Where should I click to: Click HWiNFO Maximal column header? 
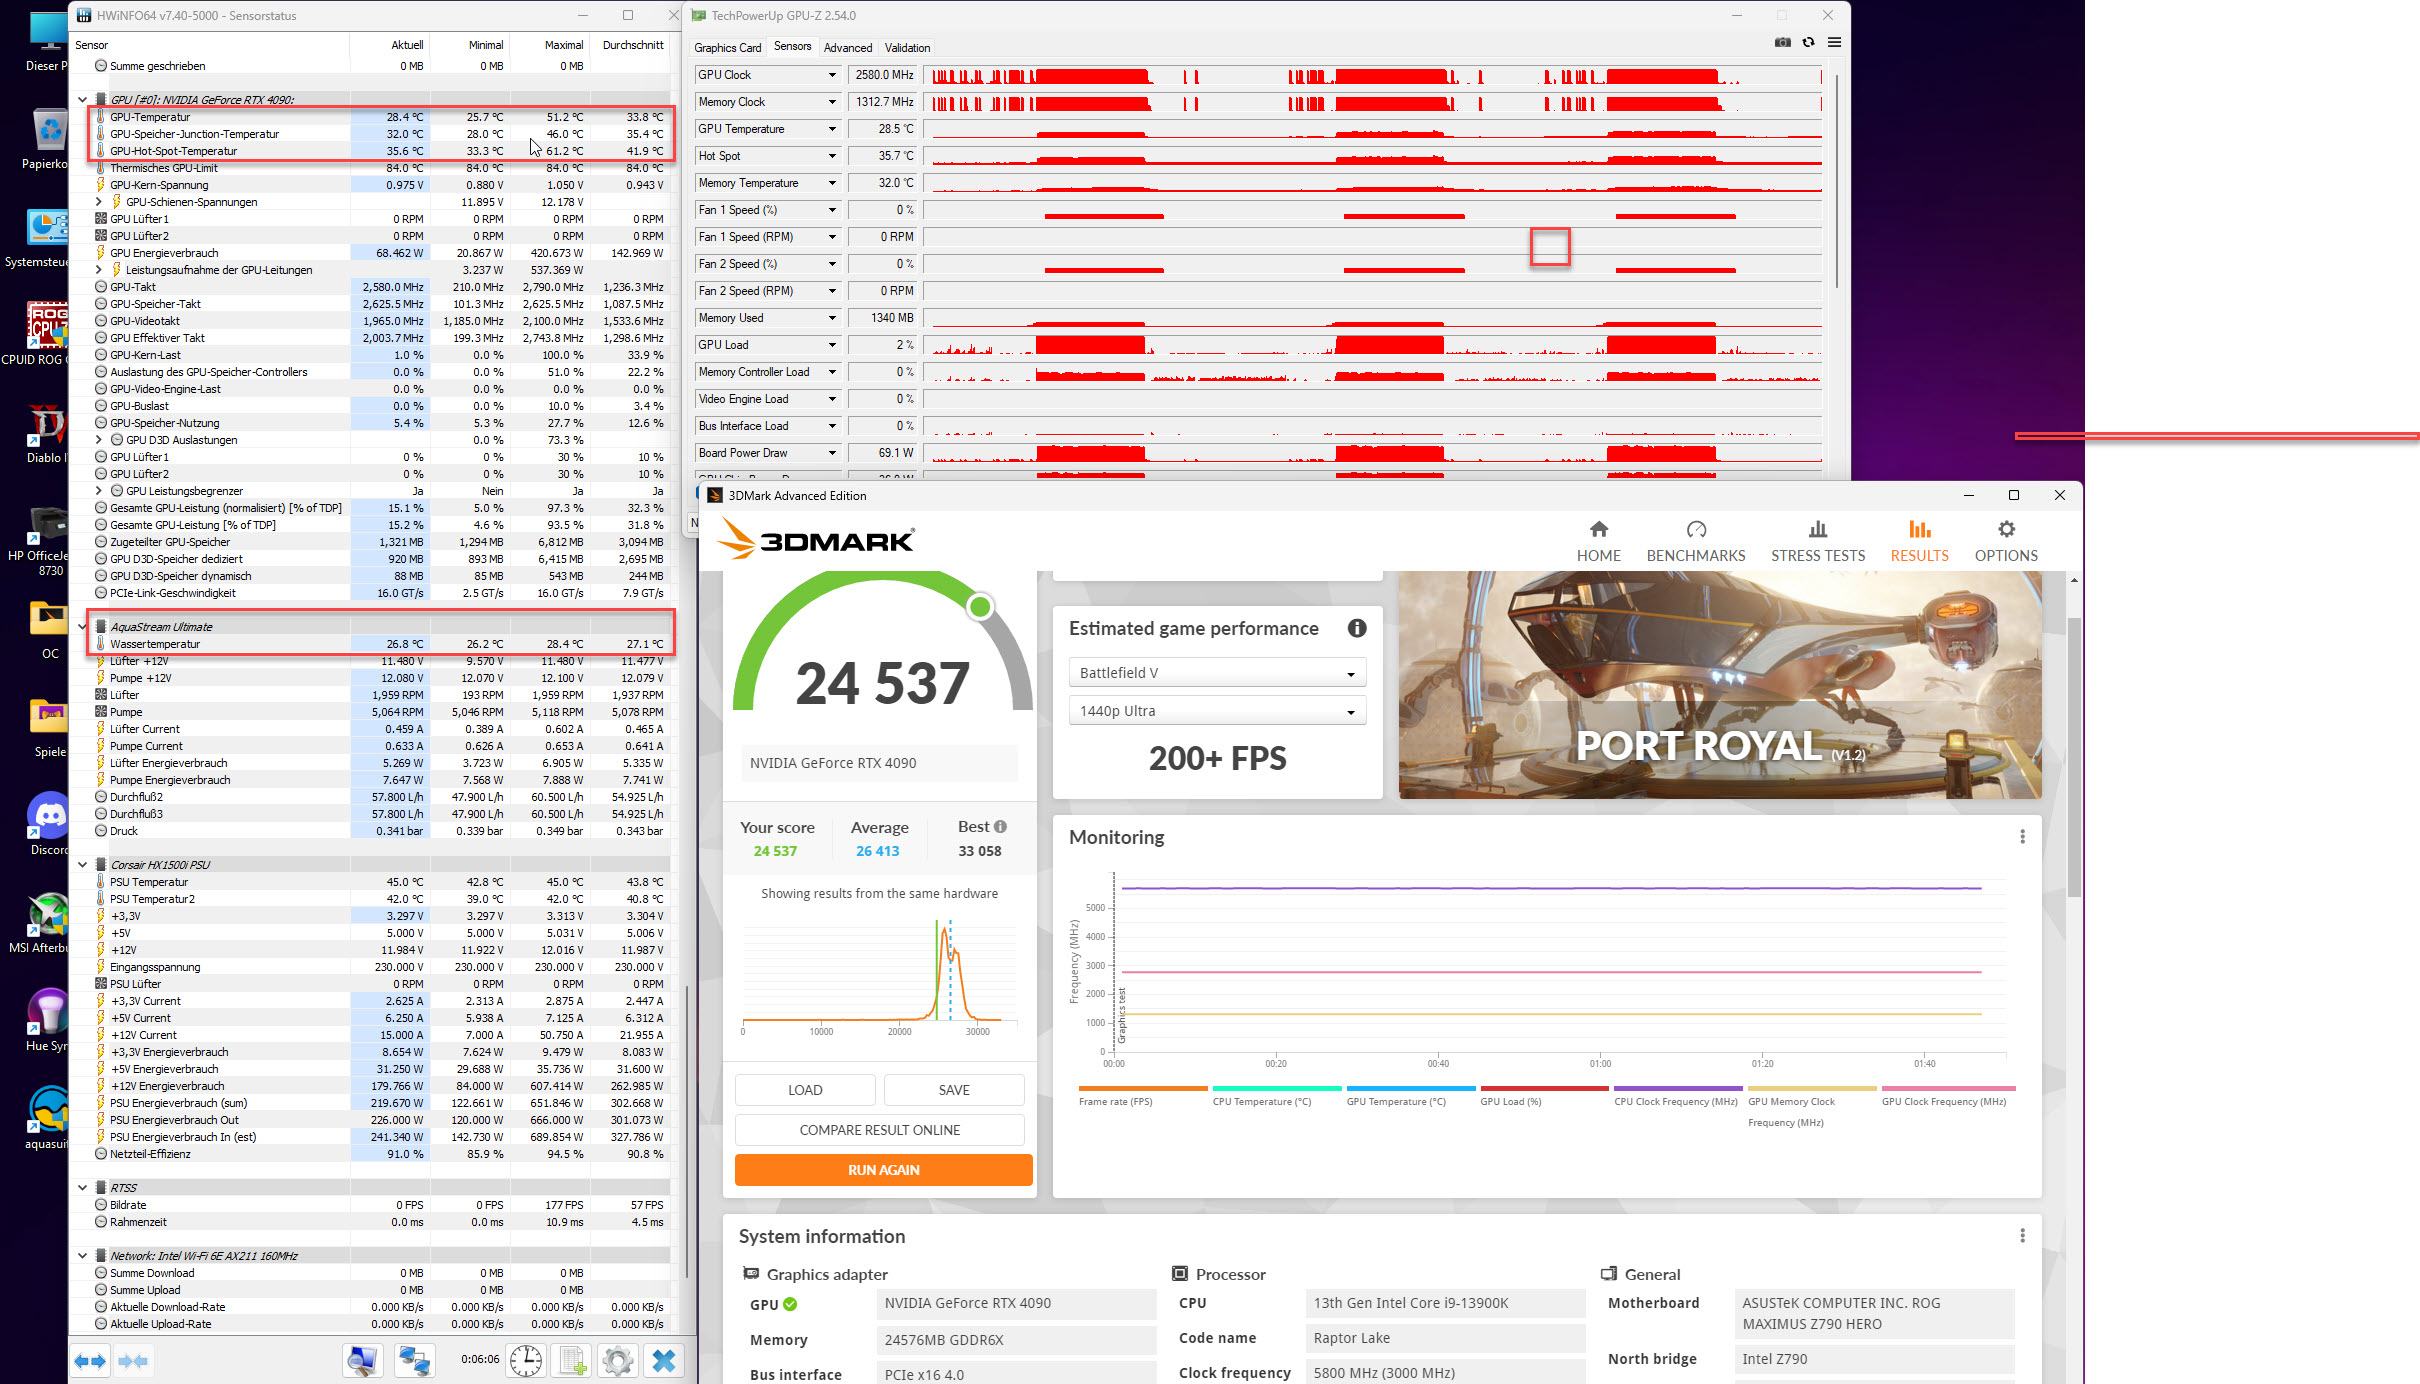[549, 45]
